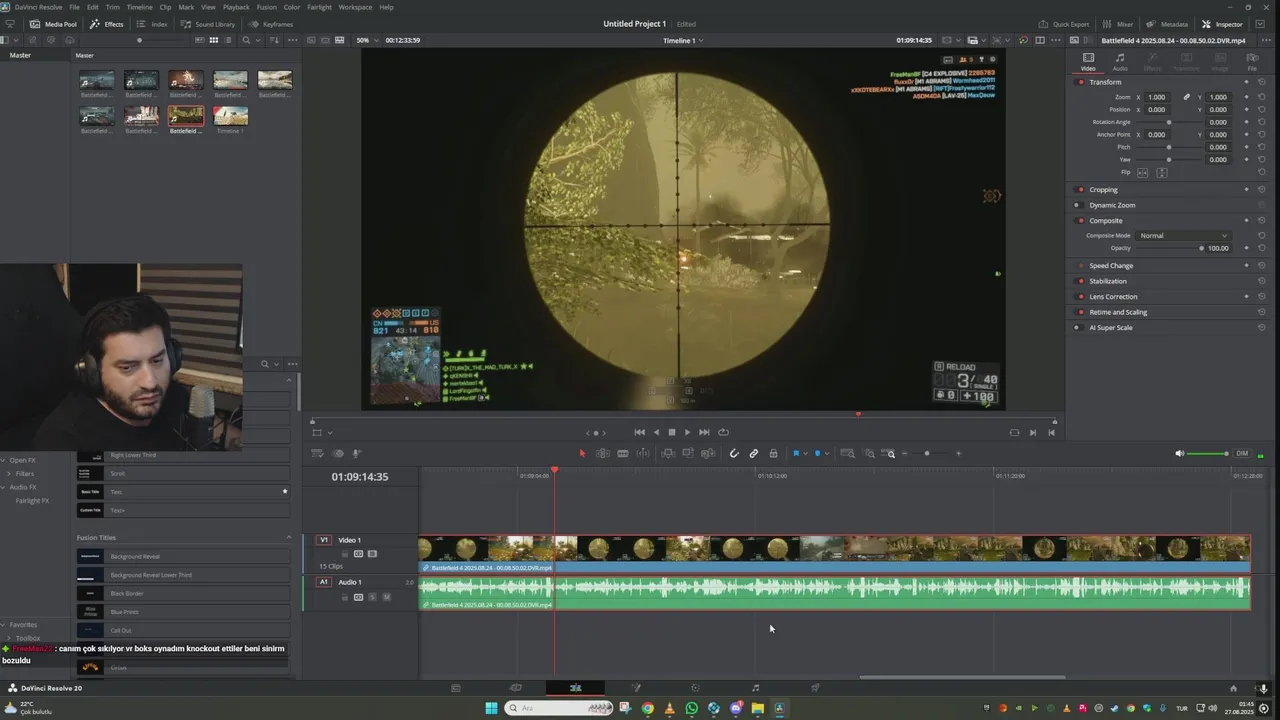Viewport: 1280px width, 720px height.
Task: Open the Edit page icon at bottom
Action: coord(575,688)
